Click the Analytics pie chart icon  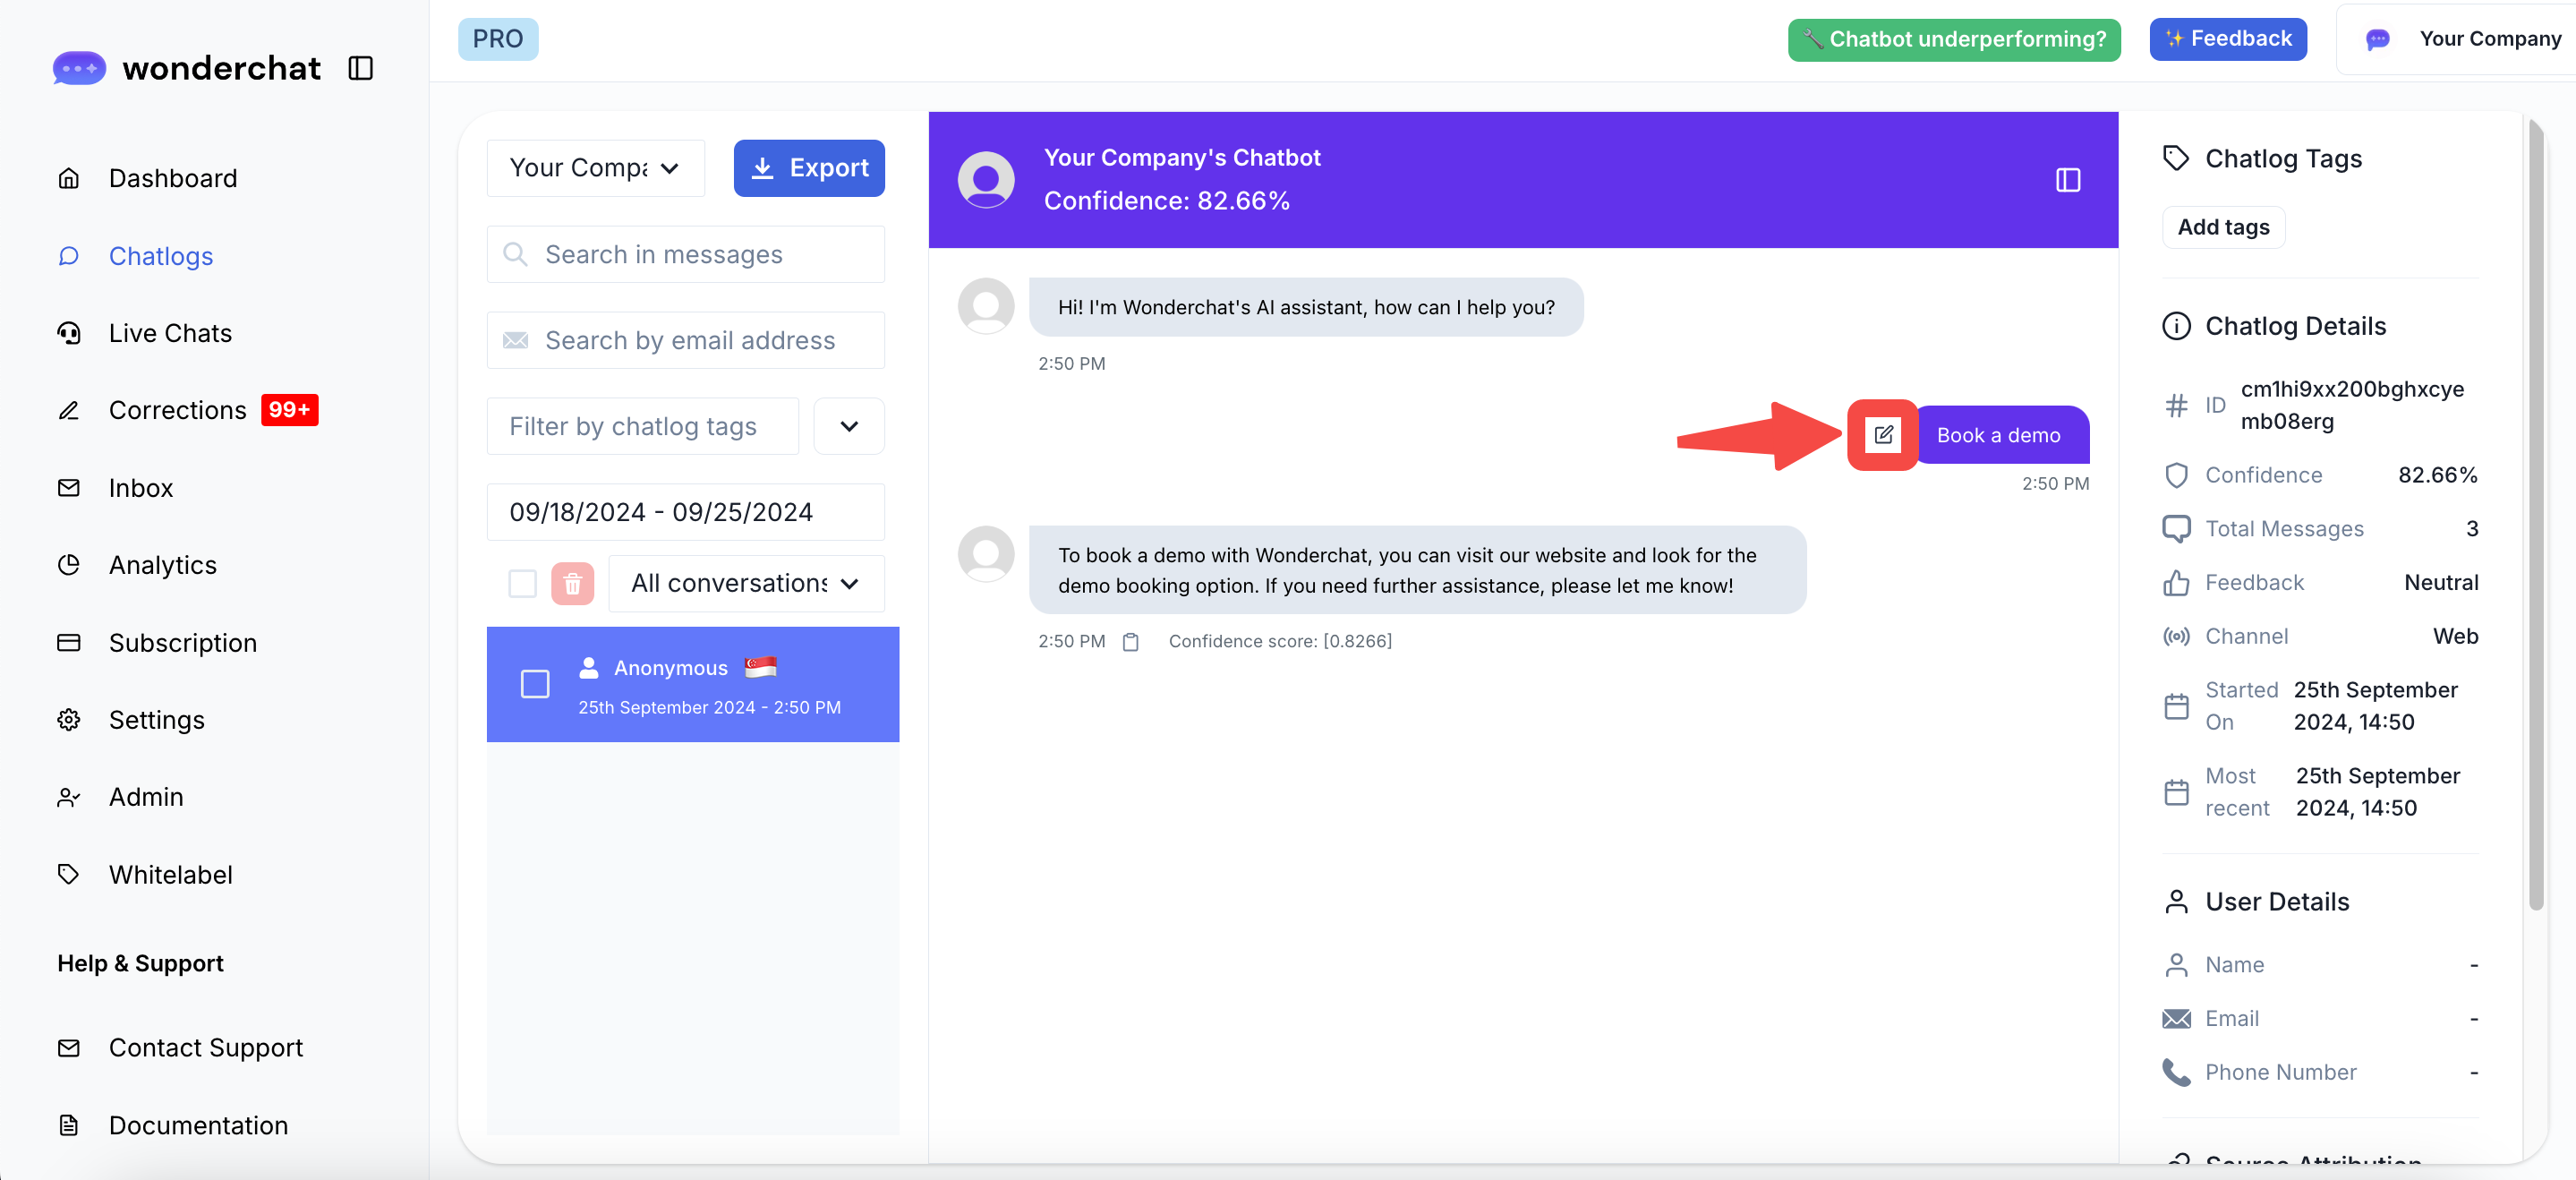point(68,565)
